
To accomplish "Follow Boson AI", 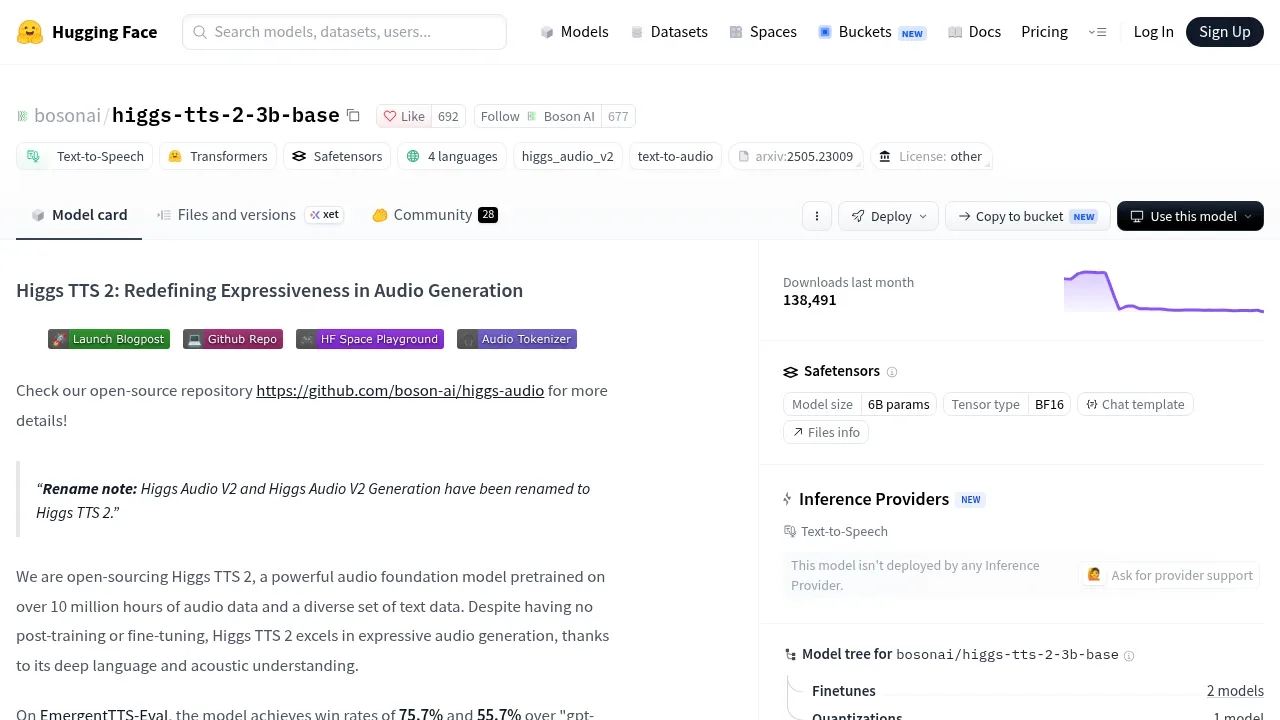I will [538, 116].
